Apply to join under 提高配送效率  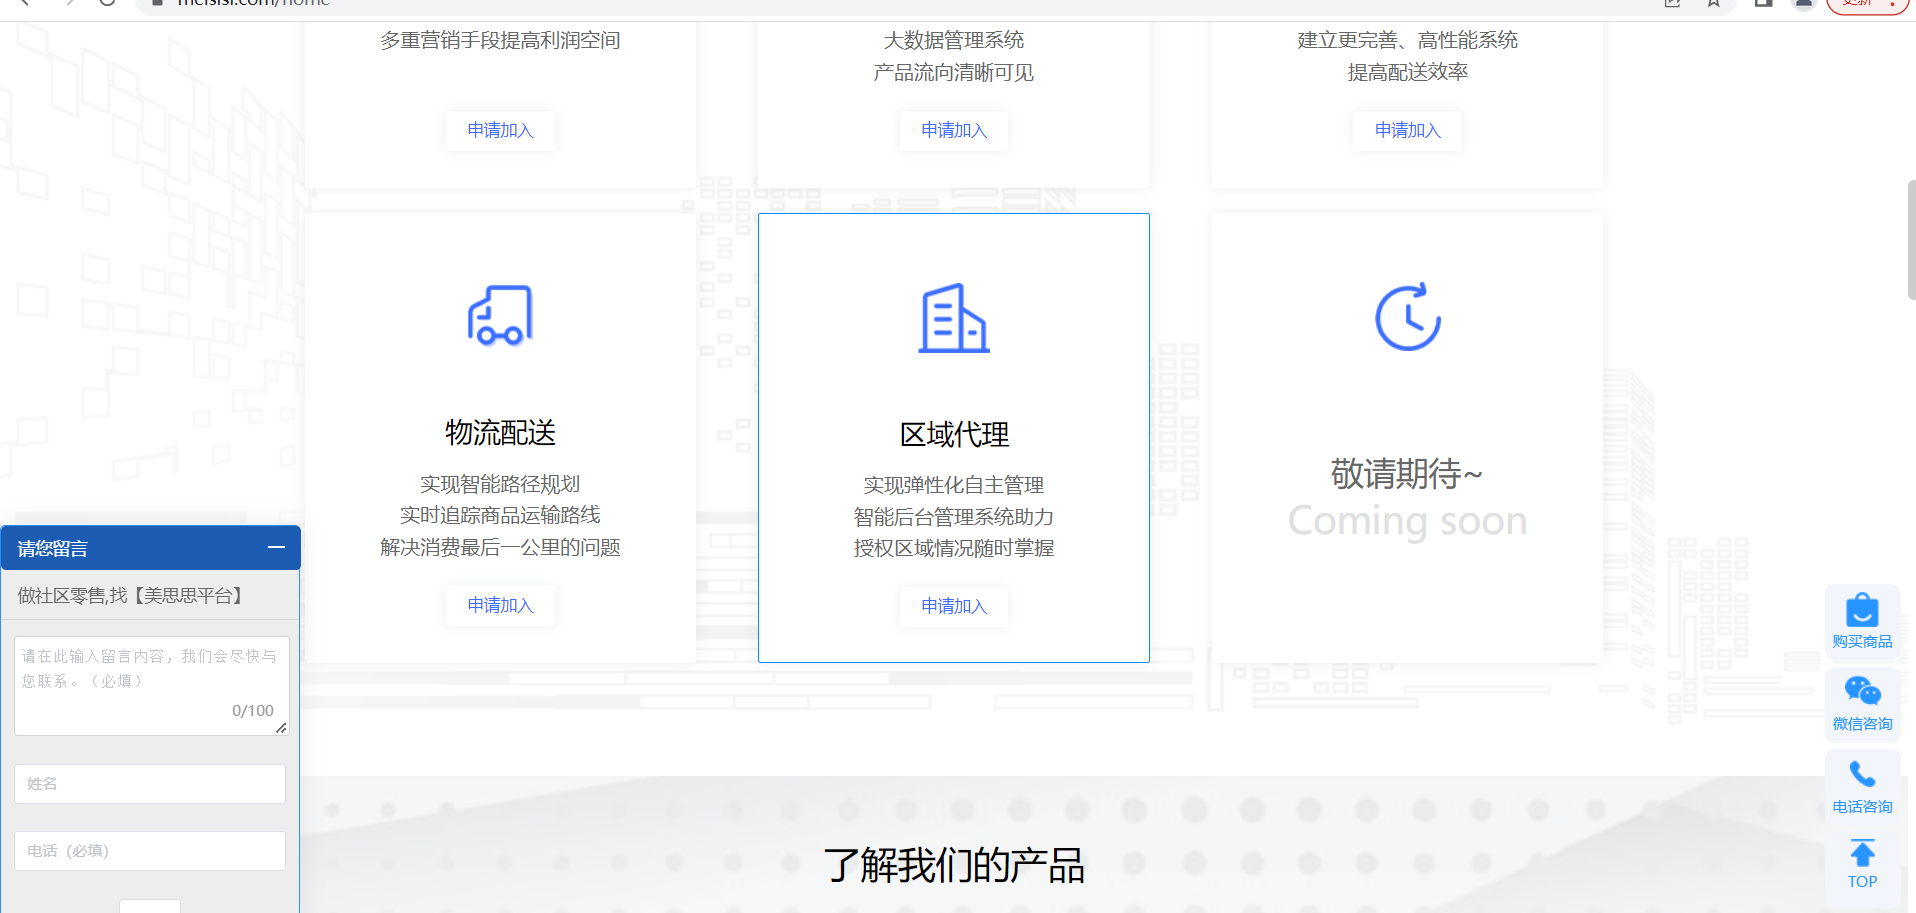[x=1407, y=130]
